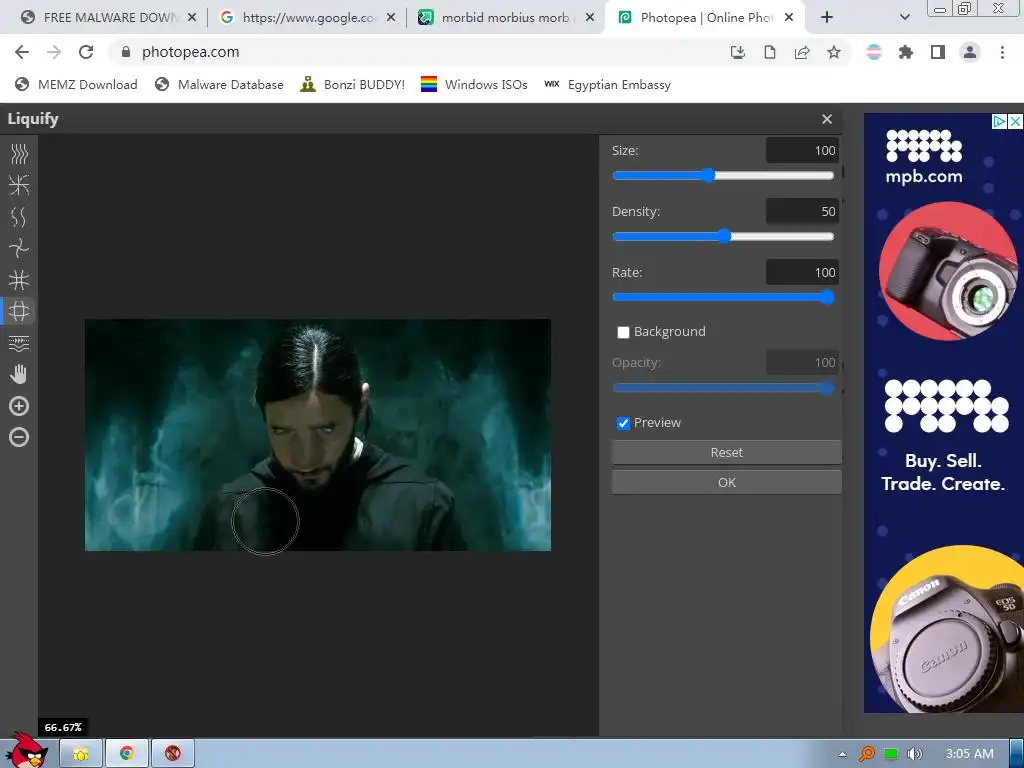
Task: Open Windows ISOs bookmark
Action: pos(474,85)
